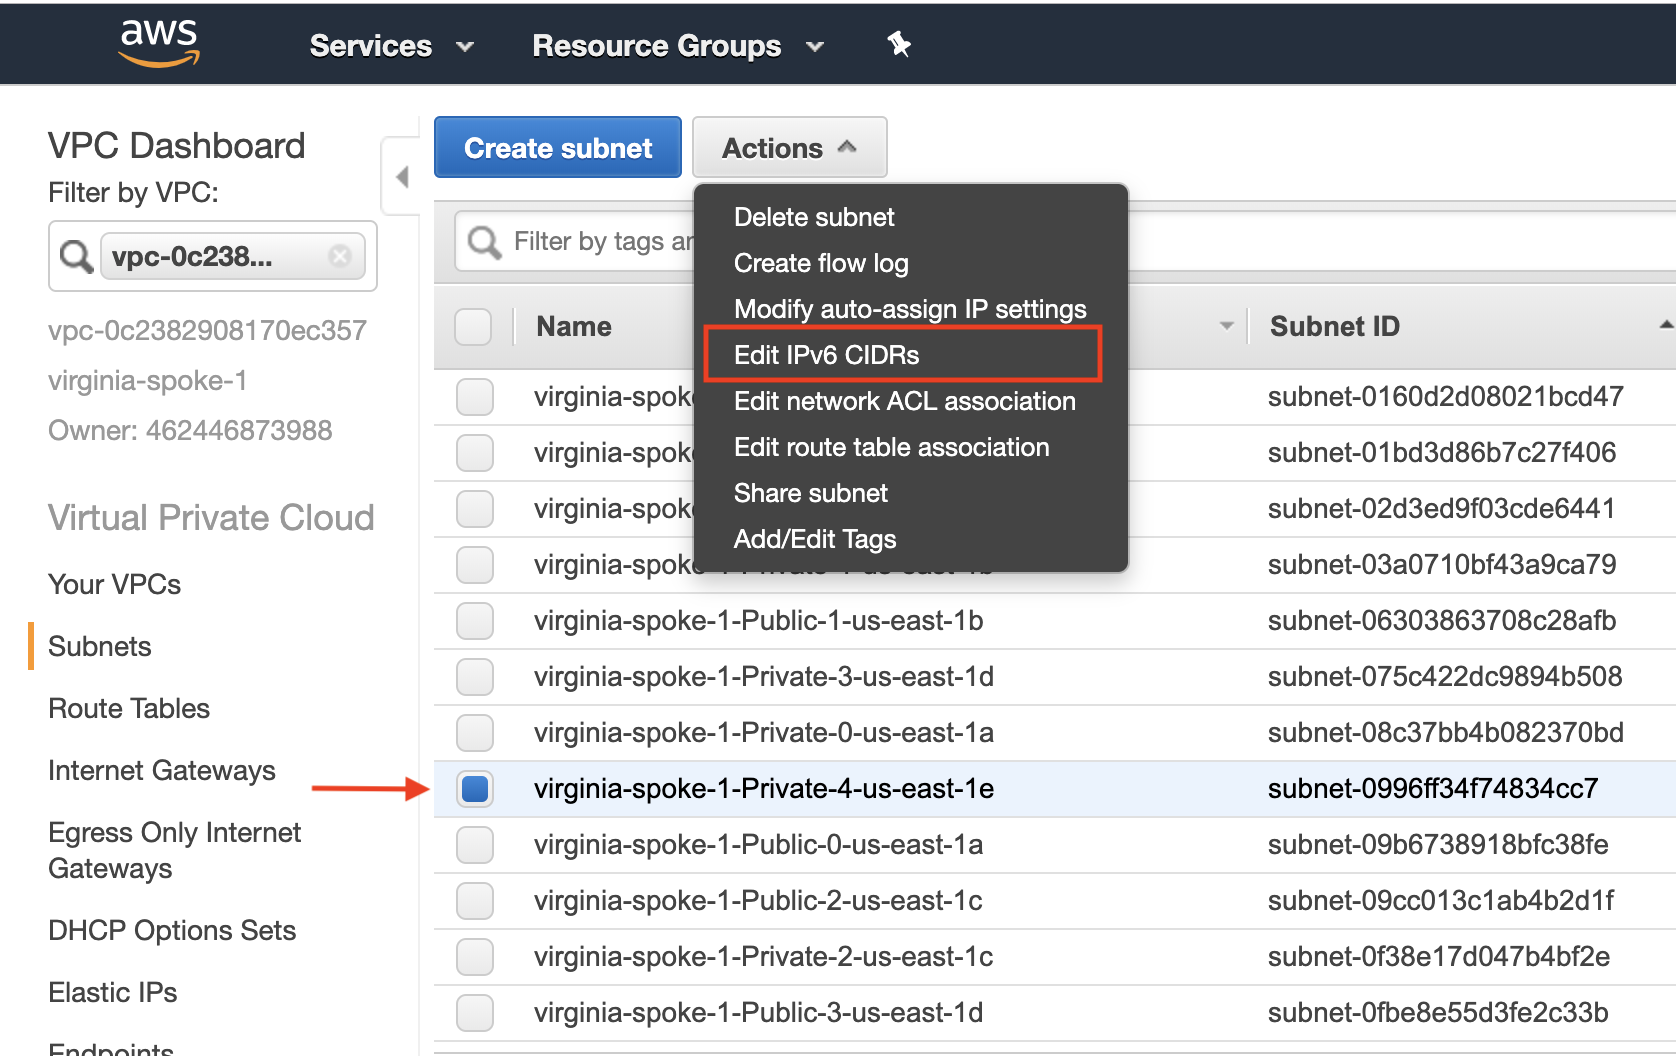
Task: Open the Services dropdown
Action: pos(391,46)
